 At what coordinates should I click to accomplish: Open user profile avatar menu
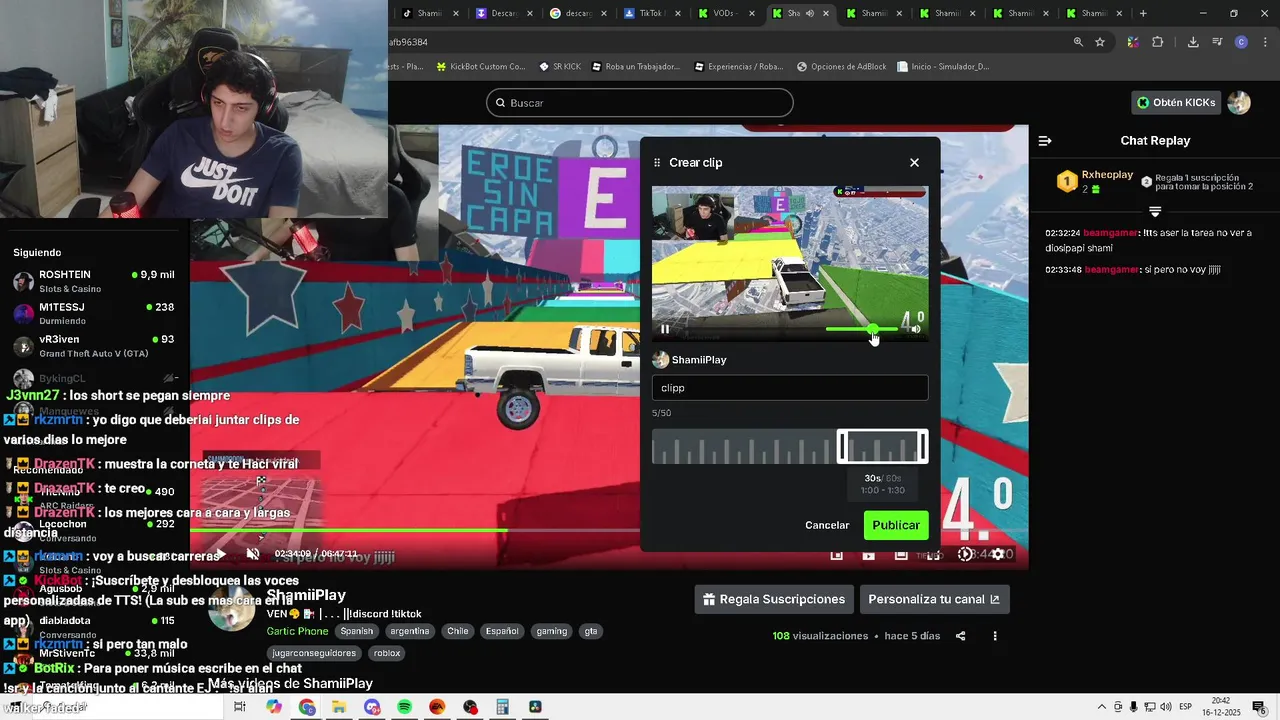pos(1239,102)
